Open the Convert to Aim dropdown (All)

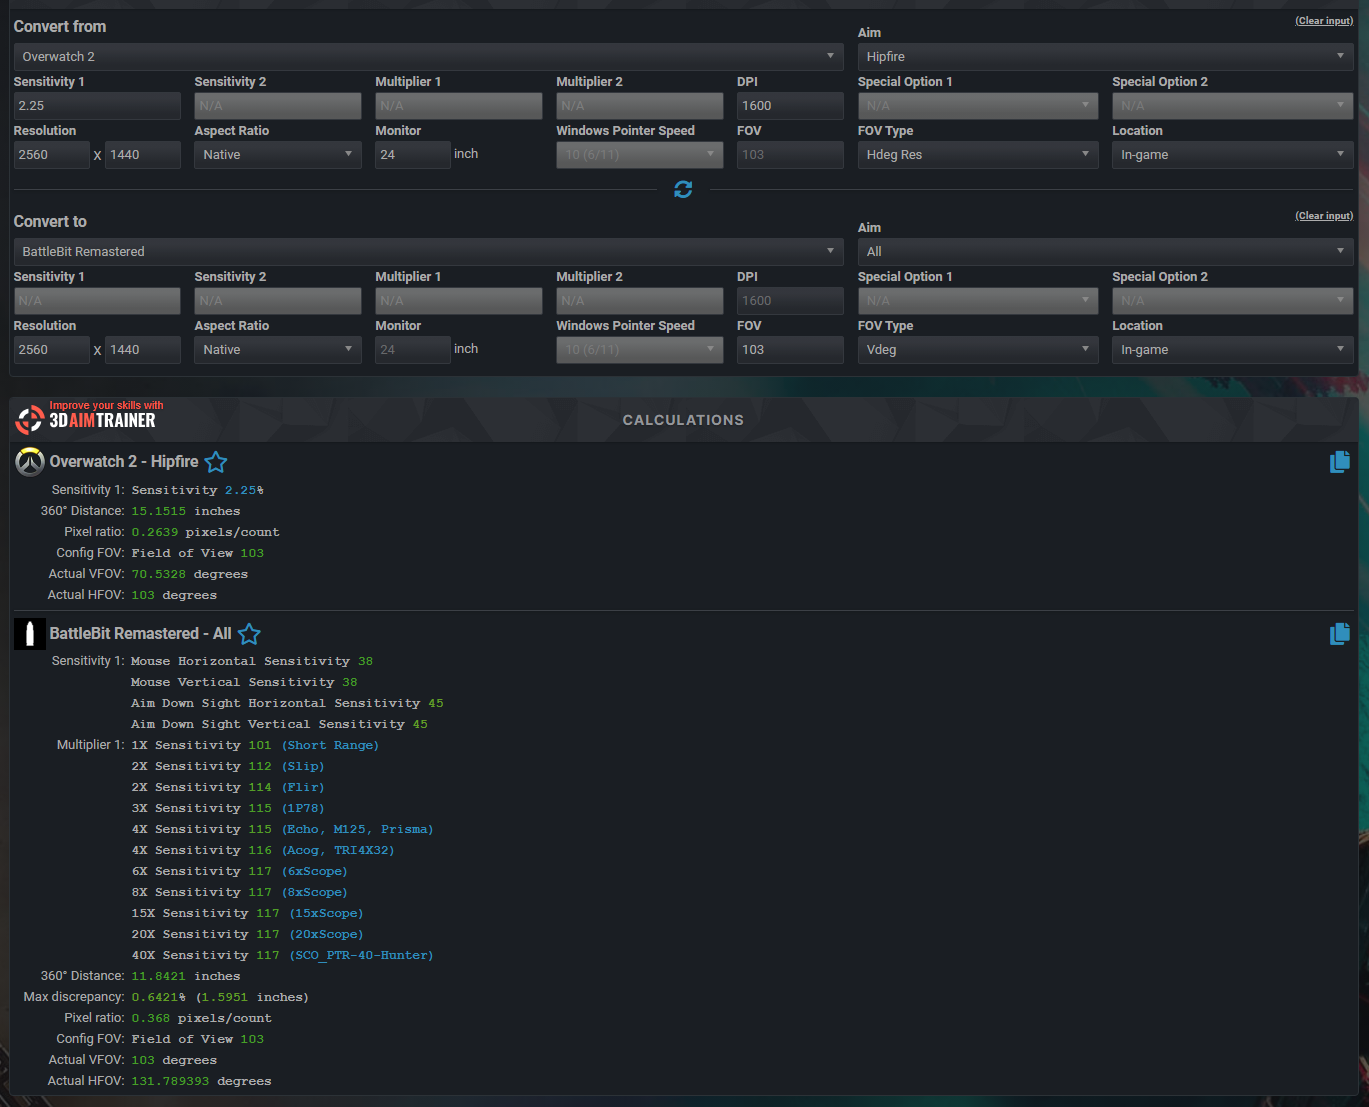[1105, 252]
